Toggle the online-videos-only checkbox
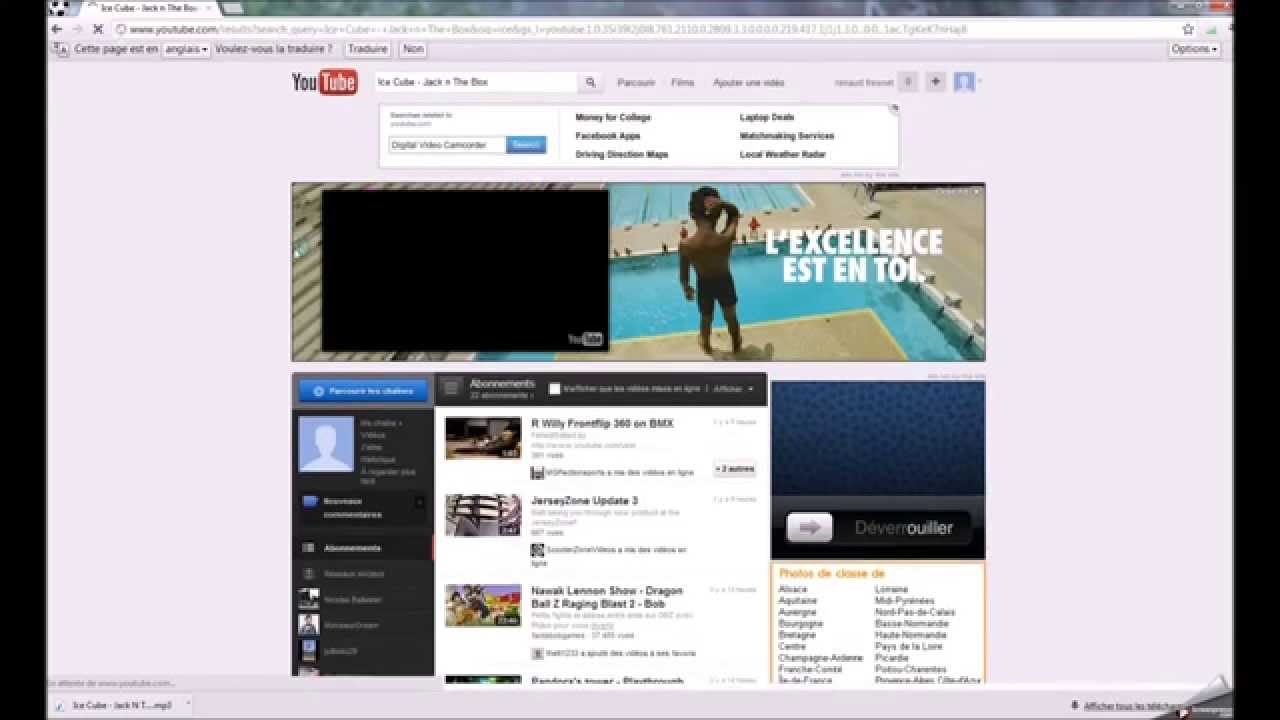This screenshot has width=1280, height=720. tap(555, 388)
